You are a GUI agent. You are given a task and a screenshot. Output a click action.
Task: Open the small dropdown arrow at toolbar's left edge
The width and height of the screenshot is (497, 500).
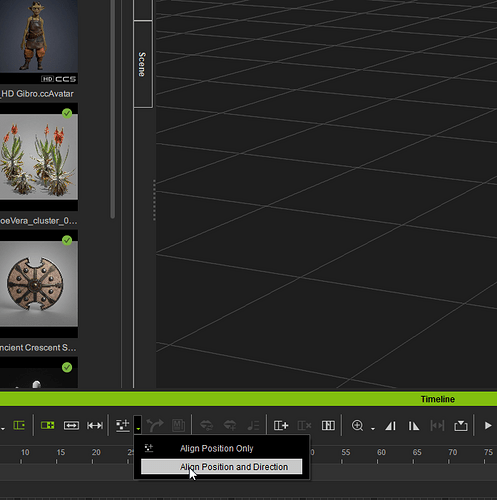(3, 428)
